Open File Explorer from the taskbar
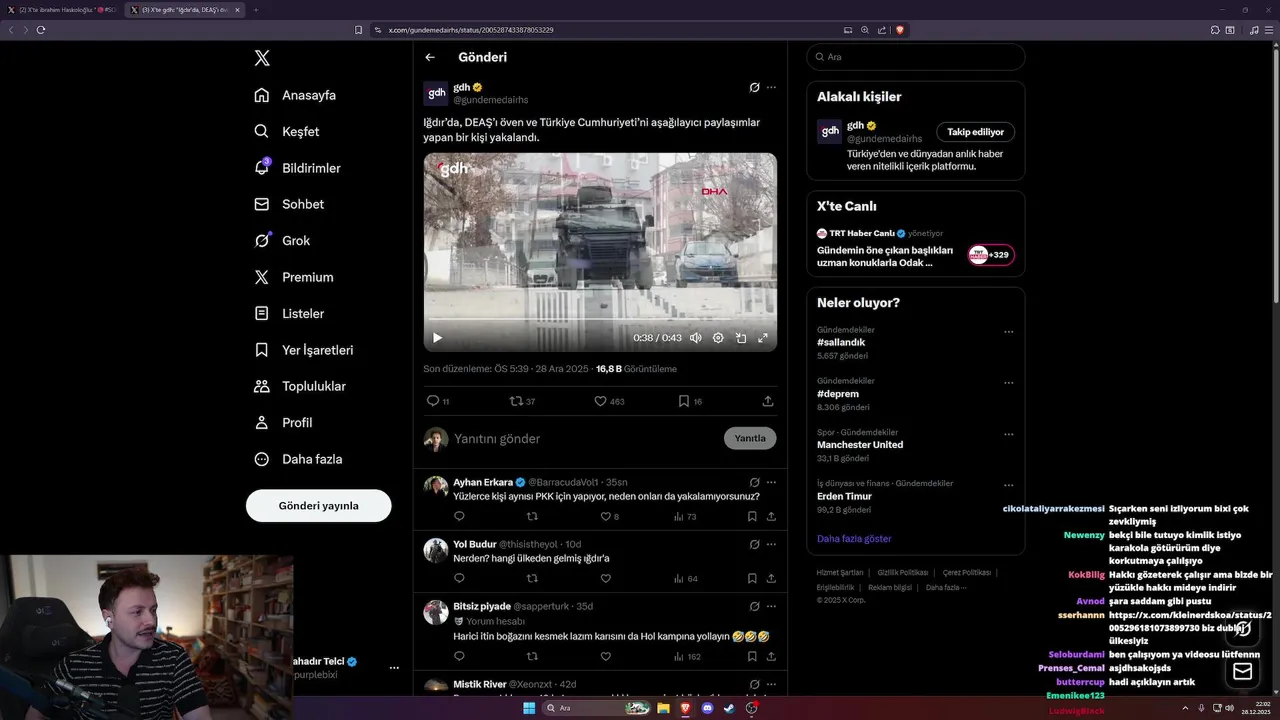 click(x=663, y=708)
